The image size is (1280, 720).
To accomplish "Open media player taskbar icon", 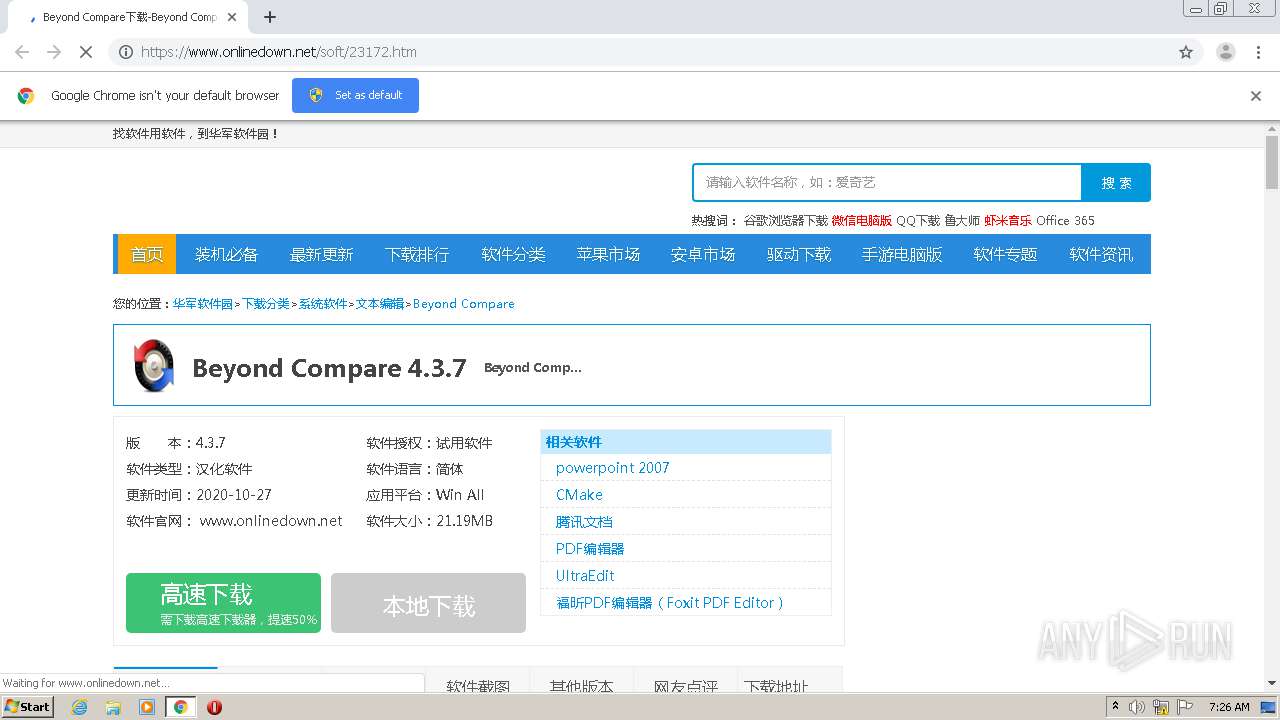I will 147,707.
